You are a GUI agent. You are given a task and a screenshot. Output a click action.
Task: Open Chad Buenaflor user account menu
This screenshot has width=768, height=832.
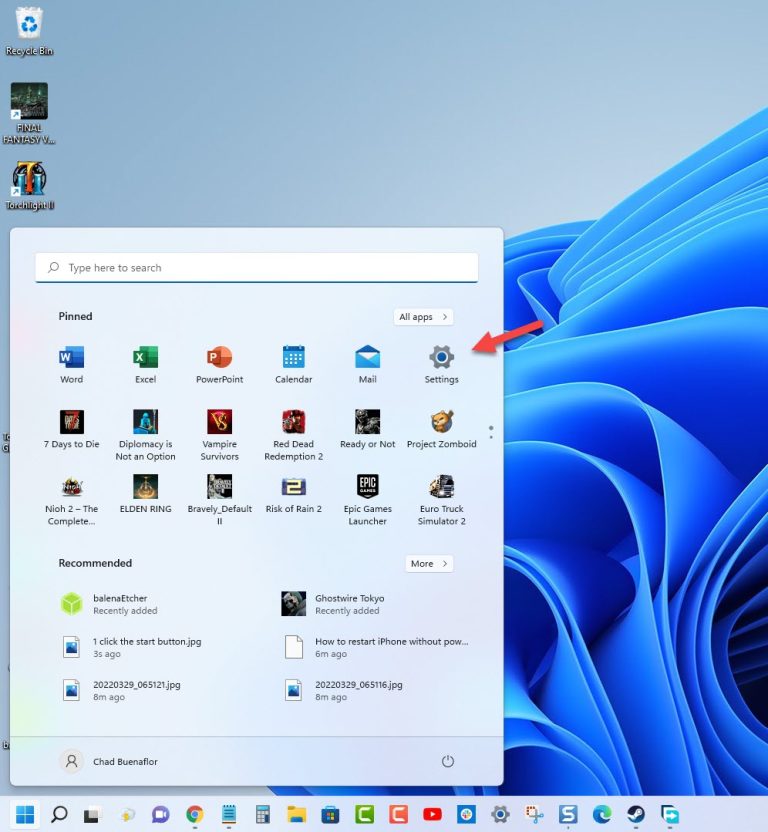coord(108,761)
